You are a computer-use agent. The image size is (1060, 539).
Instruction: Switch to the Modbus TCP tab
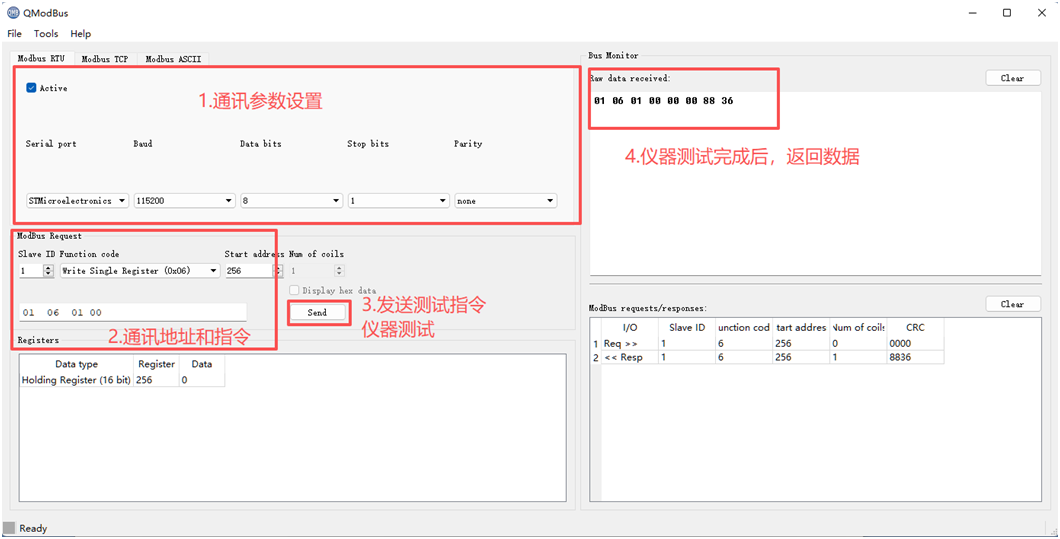click(x=105, y=59)
